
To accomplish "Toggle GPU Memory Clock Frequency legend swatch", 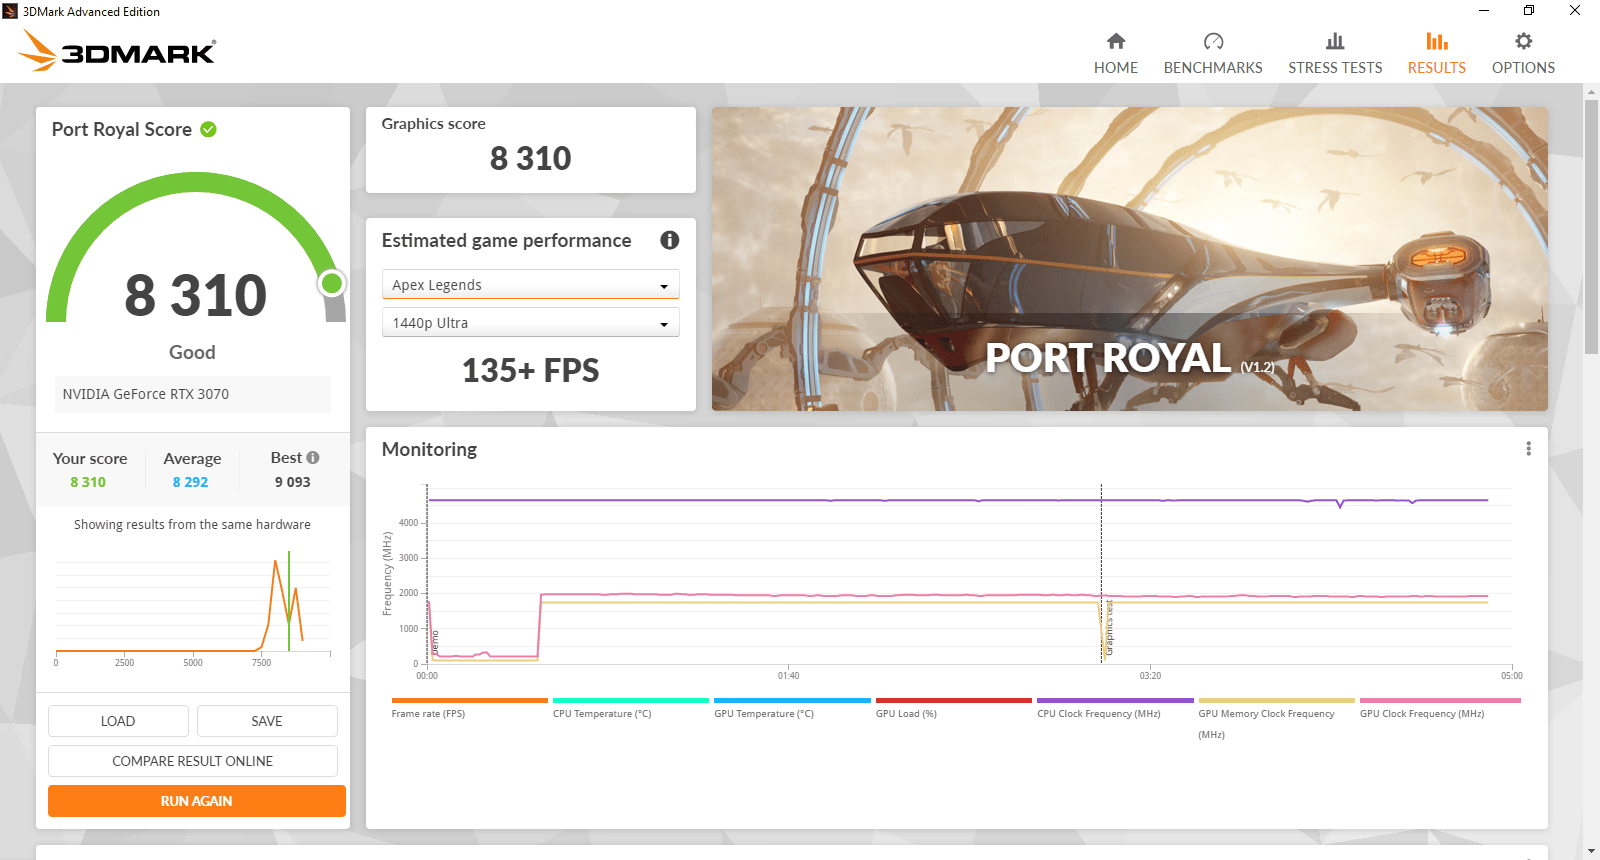I will (1277, 701).
